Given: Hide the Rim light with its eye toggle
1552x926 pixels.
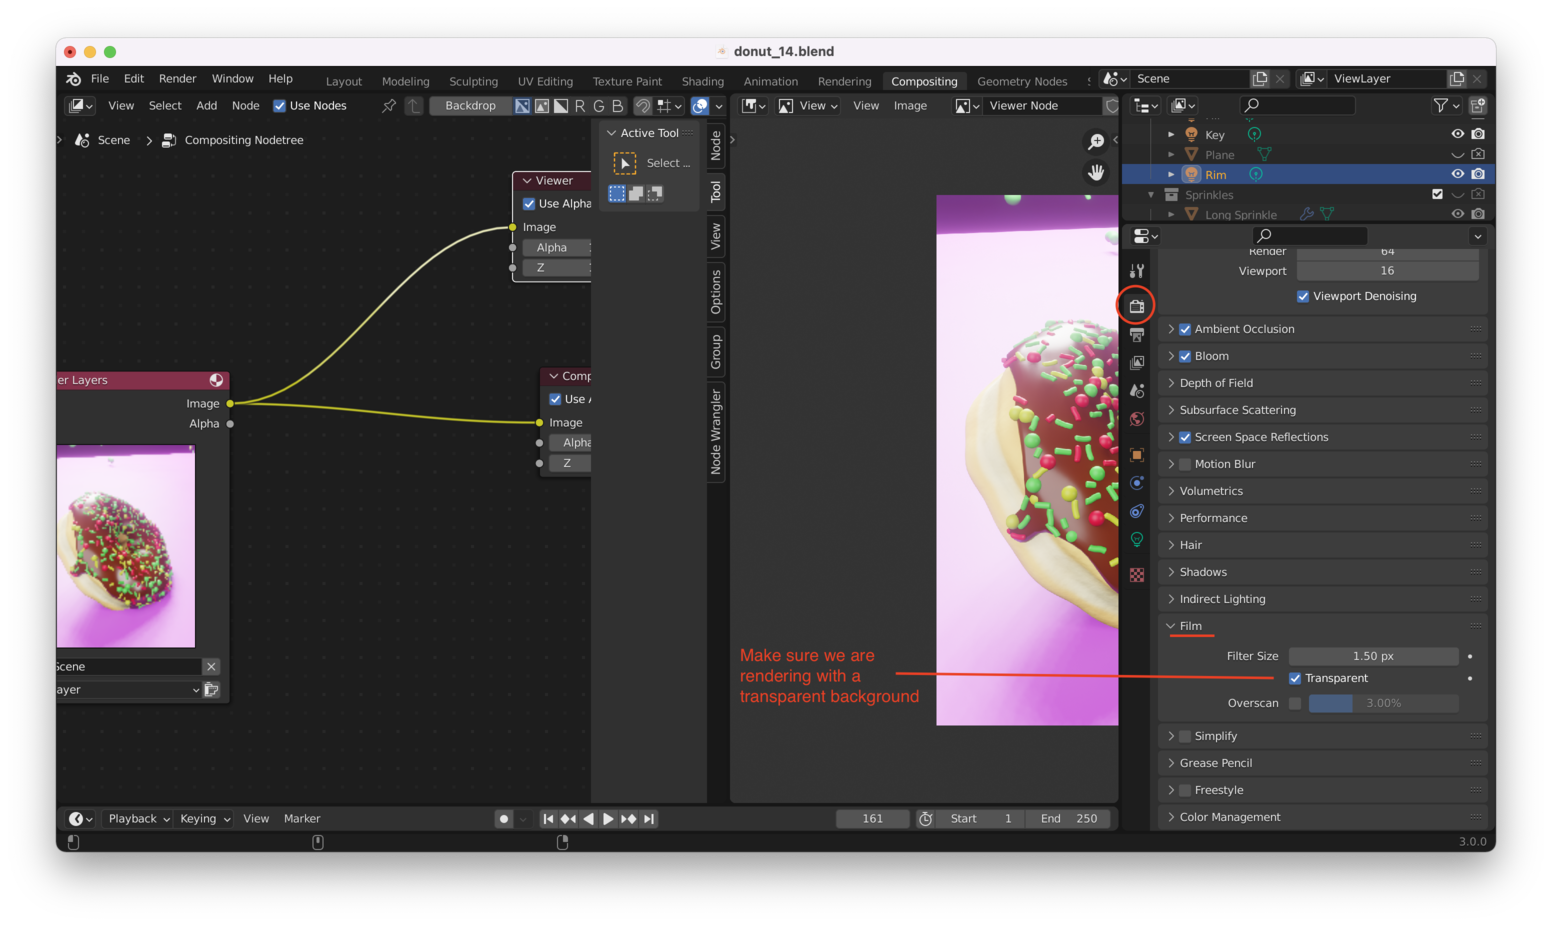Looking at the screenshot, I should 1457,173.
